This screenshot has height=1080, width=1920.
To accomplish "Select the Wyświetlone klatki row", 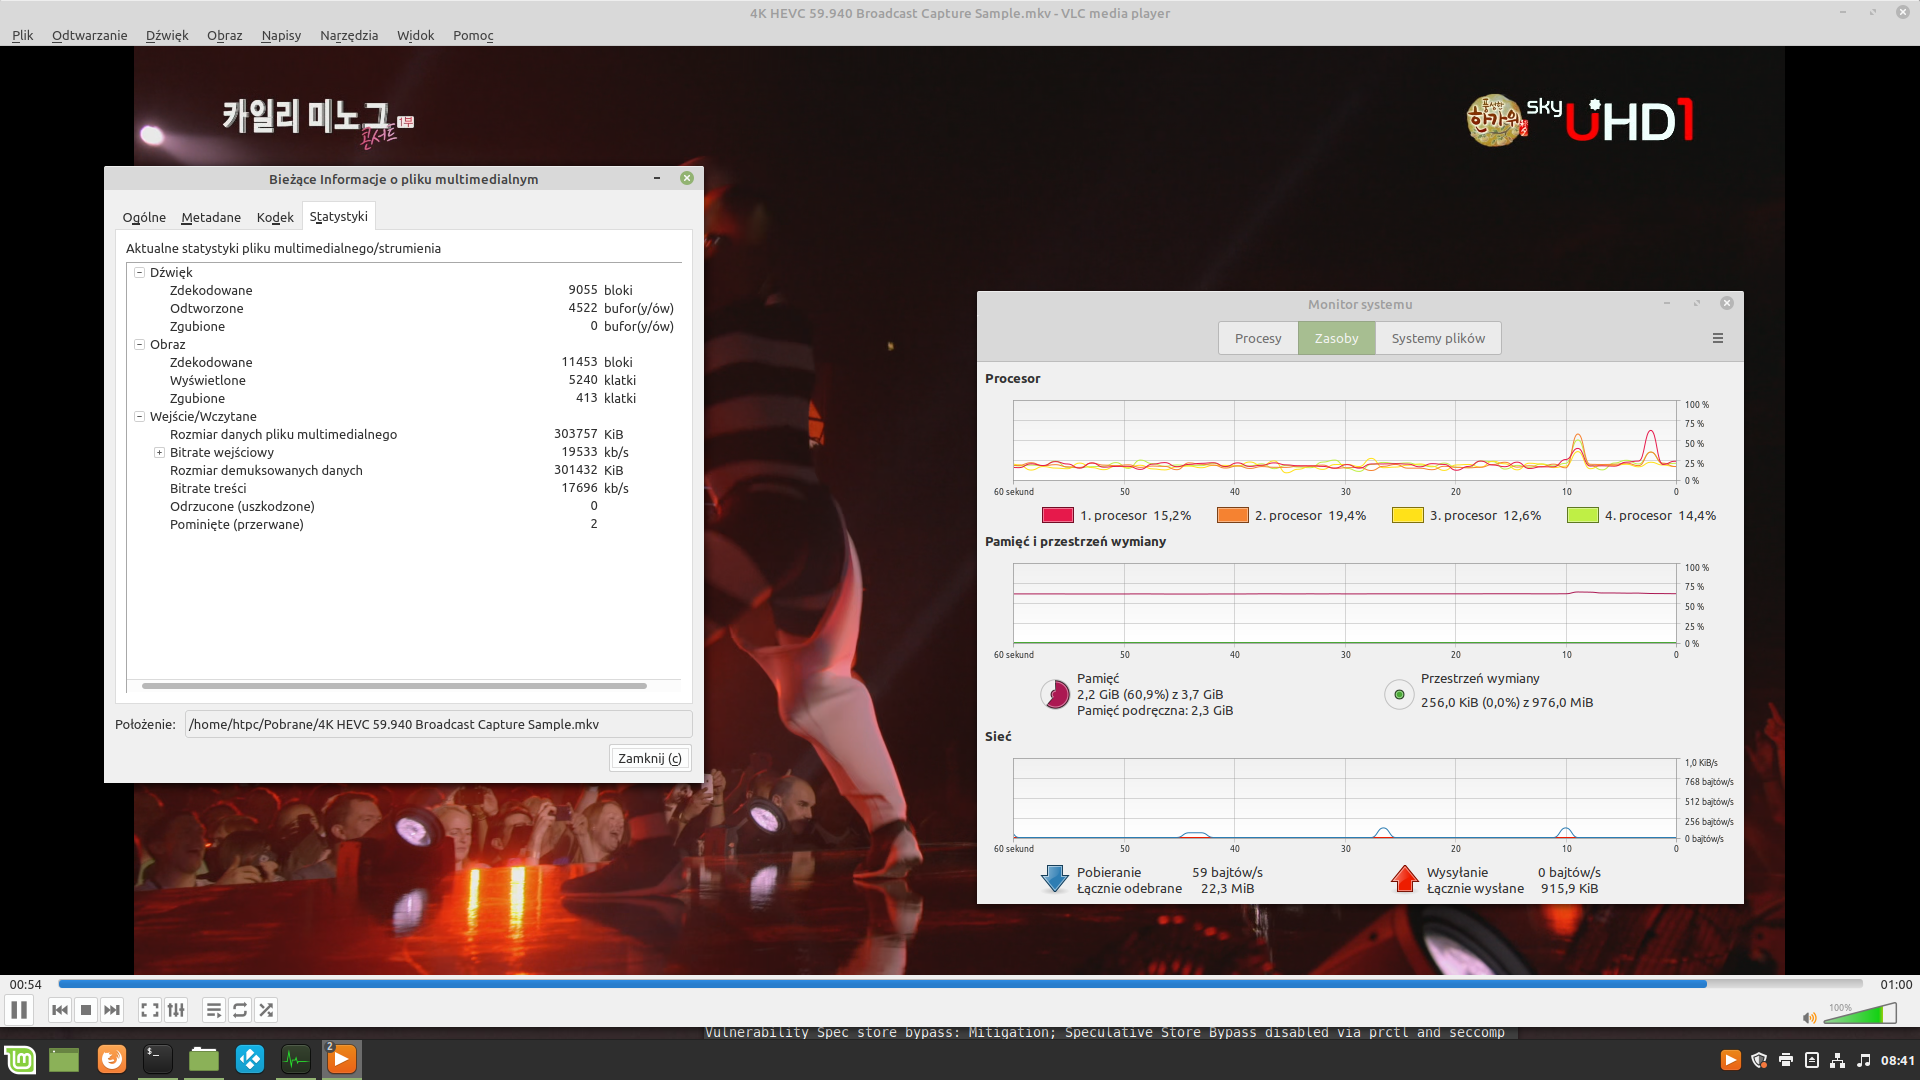I will 404,380.
